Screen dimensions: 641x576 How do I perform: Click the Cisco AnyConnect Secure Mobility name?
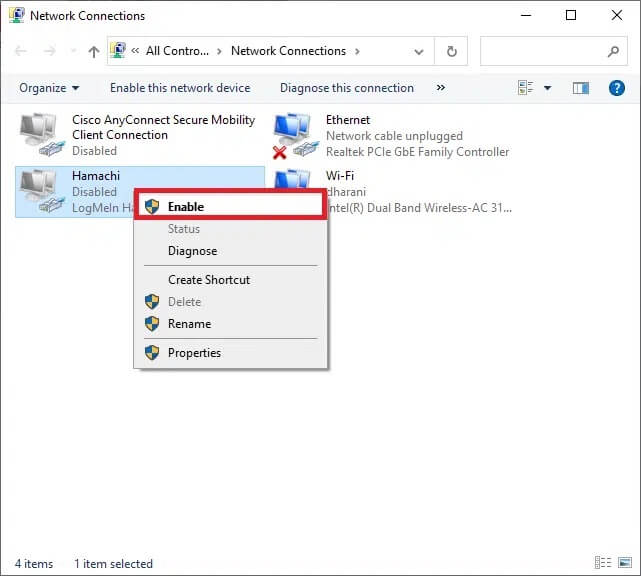(x=163, y=127)
